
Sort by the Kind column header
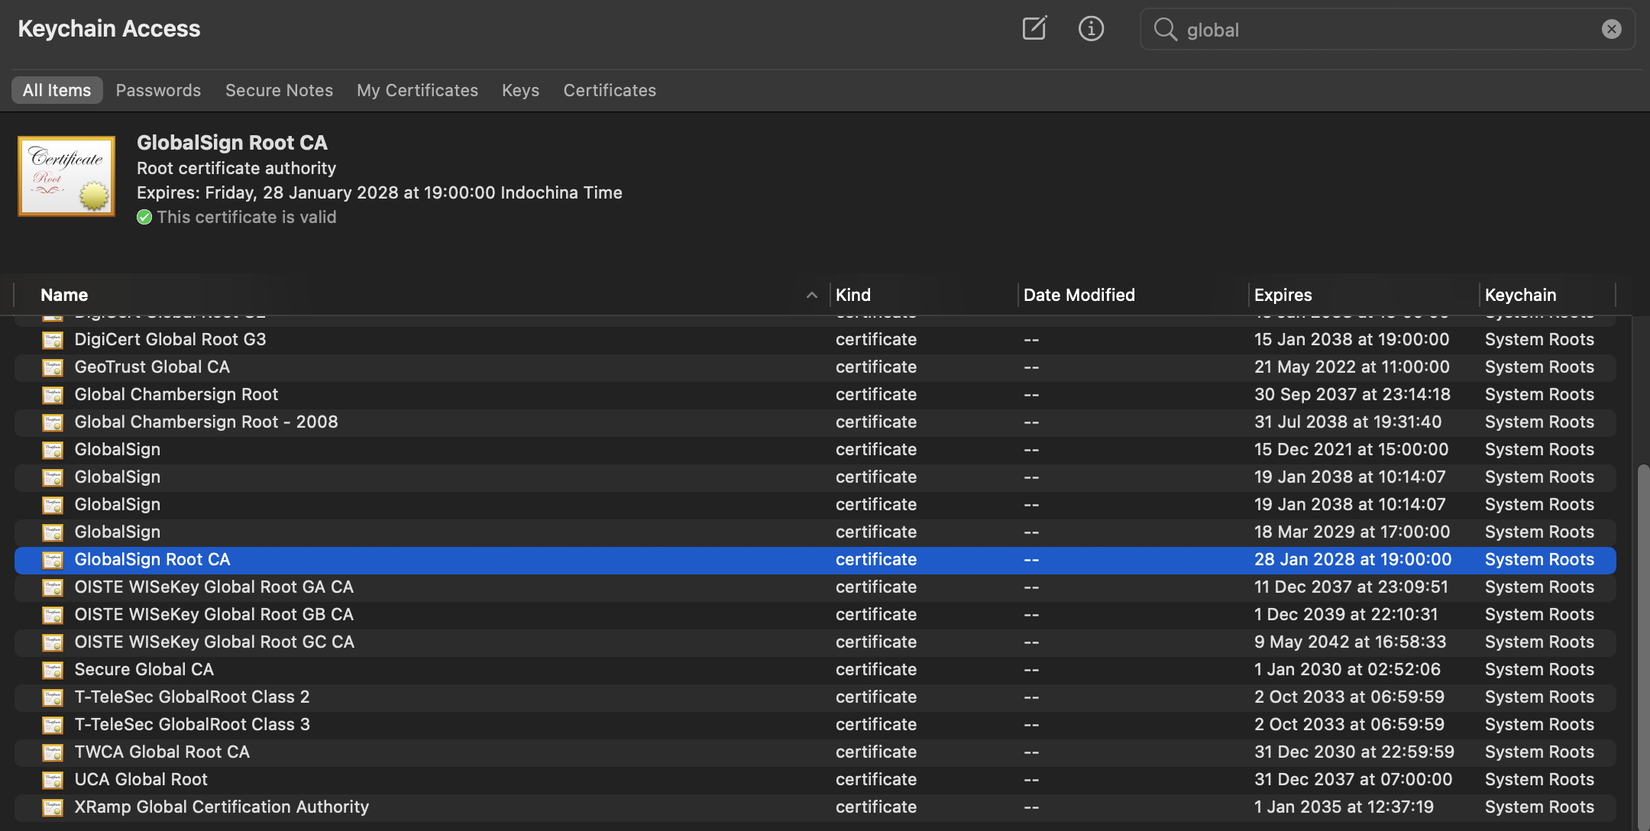[x=853, y=295]
